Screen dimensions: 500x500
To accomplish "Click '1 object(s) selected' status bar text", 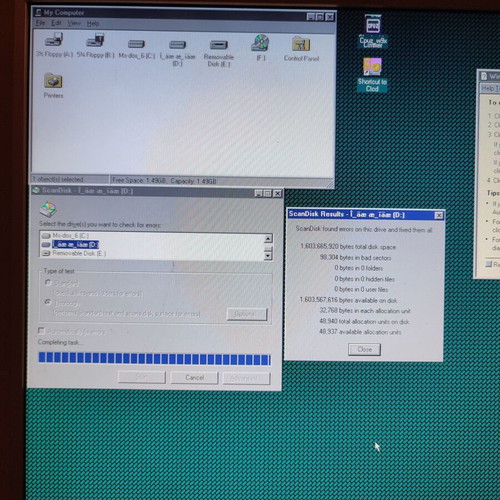I will click(x=58, y=179).
